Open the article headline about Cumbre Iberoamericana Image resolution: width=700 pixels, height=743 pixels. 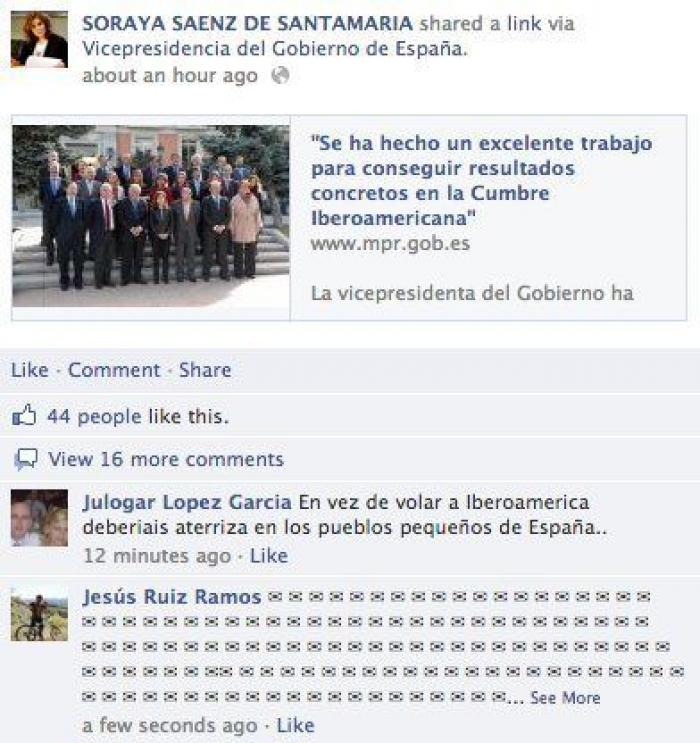[482, 181]
